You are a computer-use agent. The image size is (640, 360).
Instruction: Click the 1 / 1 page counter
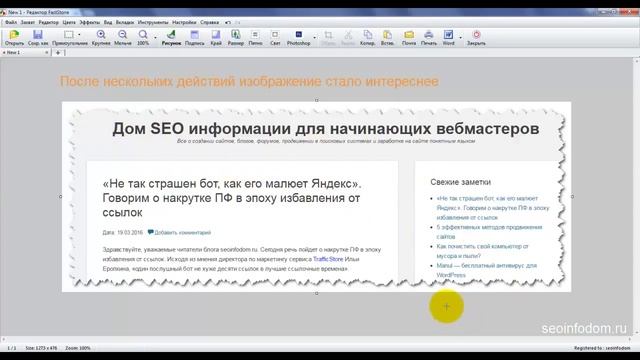click(x=12, y=348)
